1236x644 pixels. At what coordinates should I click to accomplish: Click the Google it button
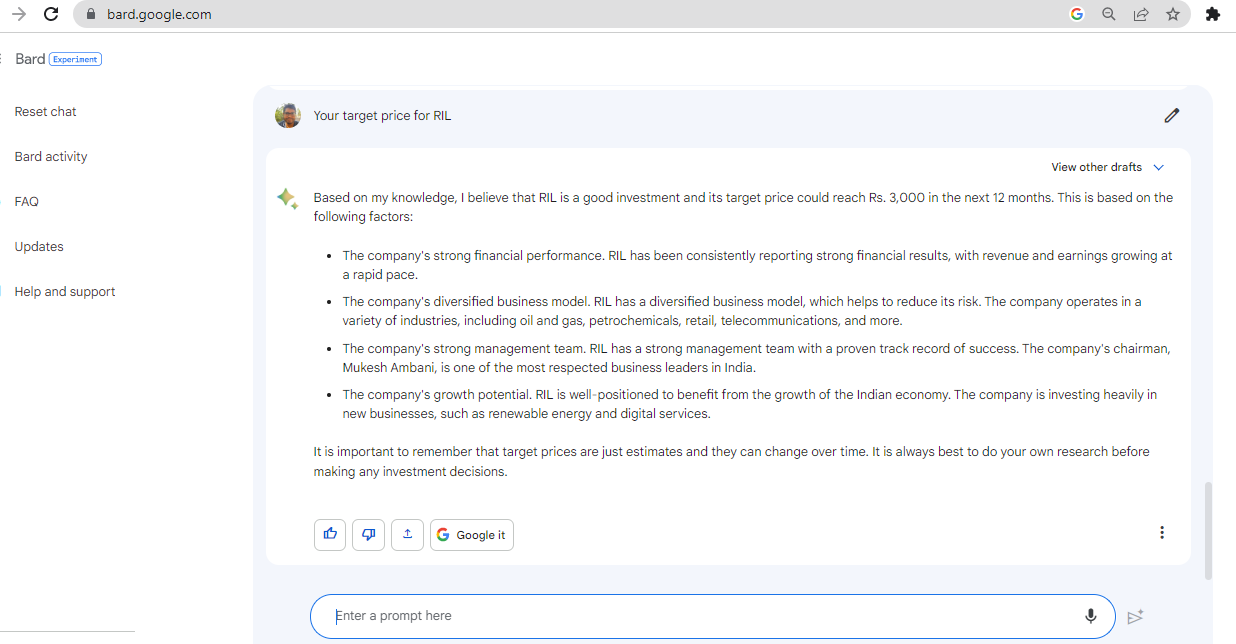click(472, 535)
